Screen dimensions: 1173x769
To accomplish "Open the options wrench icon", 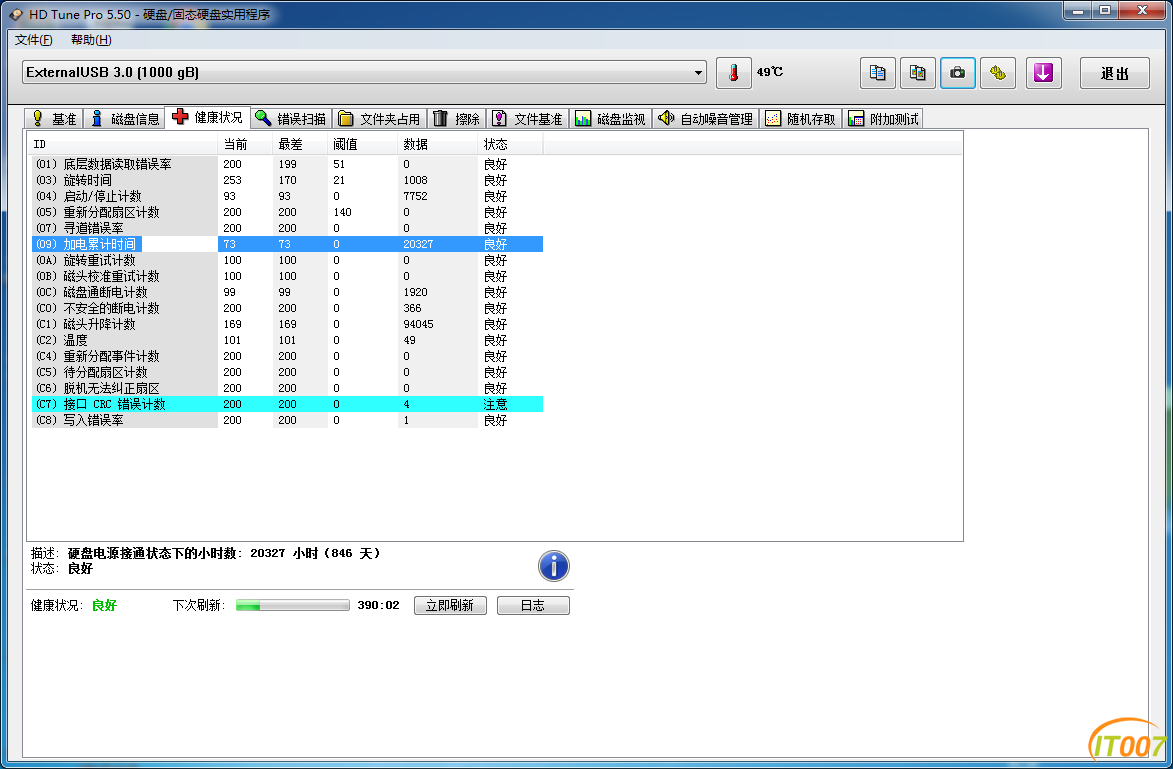I will 998,73.
